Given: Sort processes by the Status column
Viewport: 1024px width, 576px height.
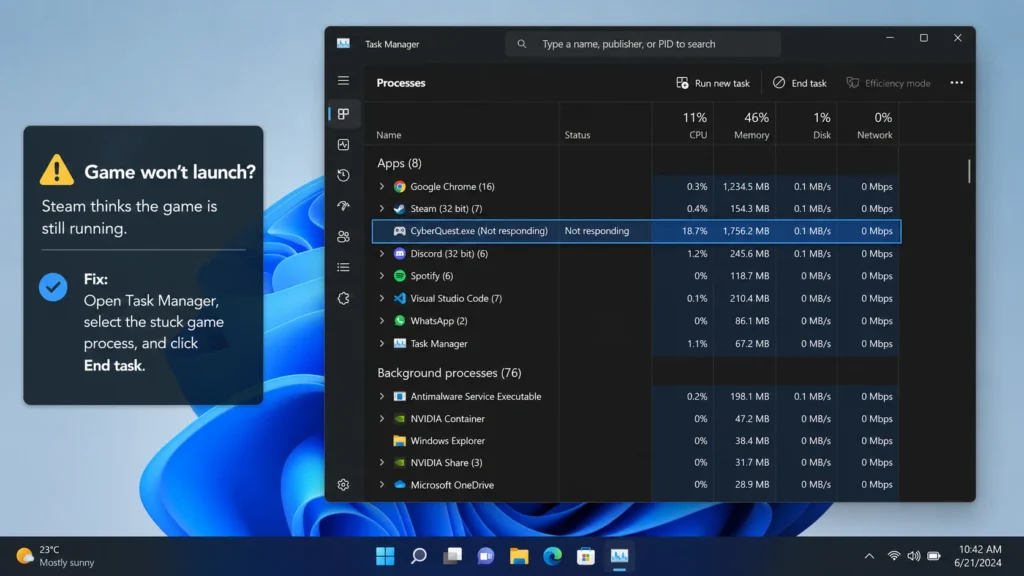Looking at the screenshot, I should click(x=577, y=135).
